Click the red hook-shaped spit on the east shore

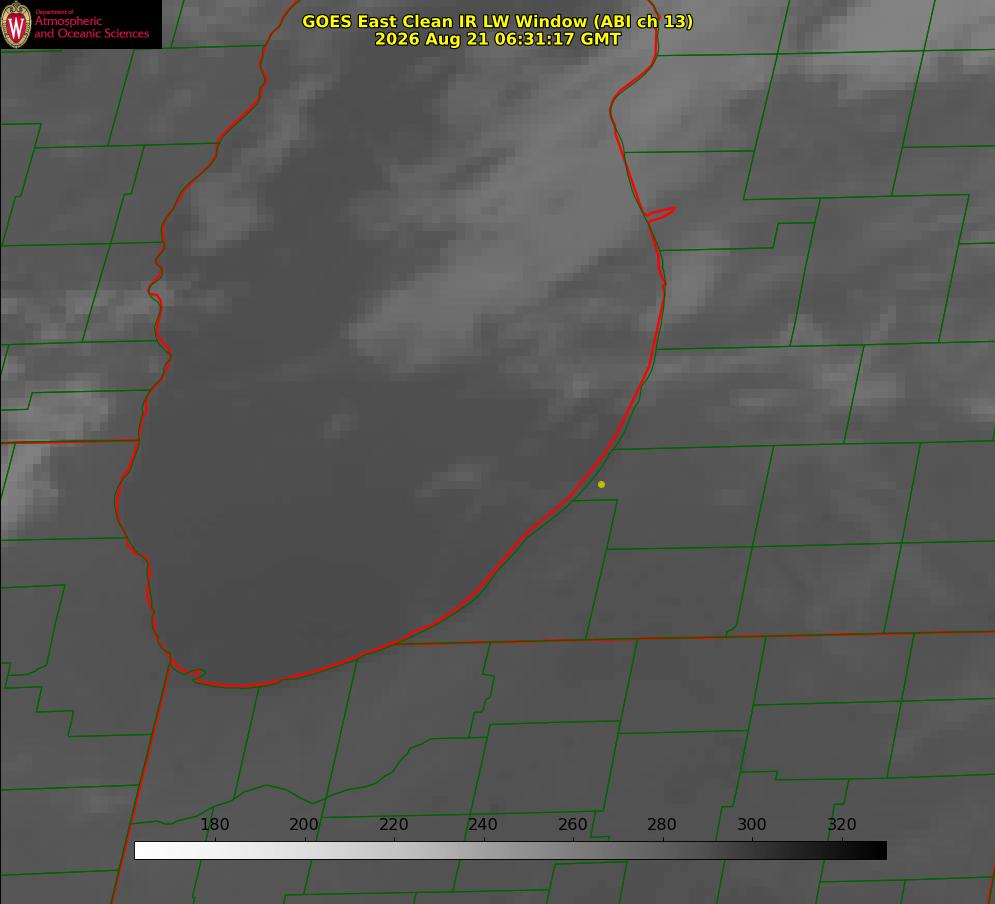click(660, 214)
